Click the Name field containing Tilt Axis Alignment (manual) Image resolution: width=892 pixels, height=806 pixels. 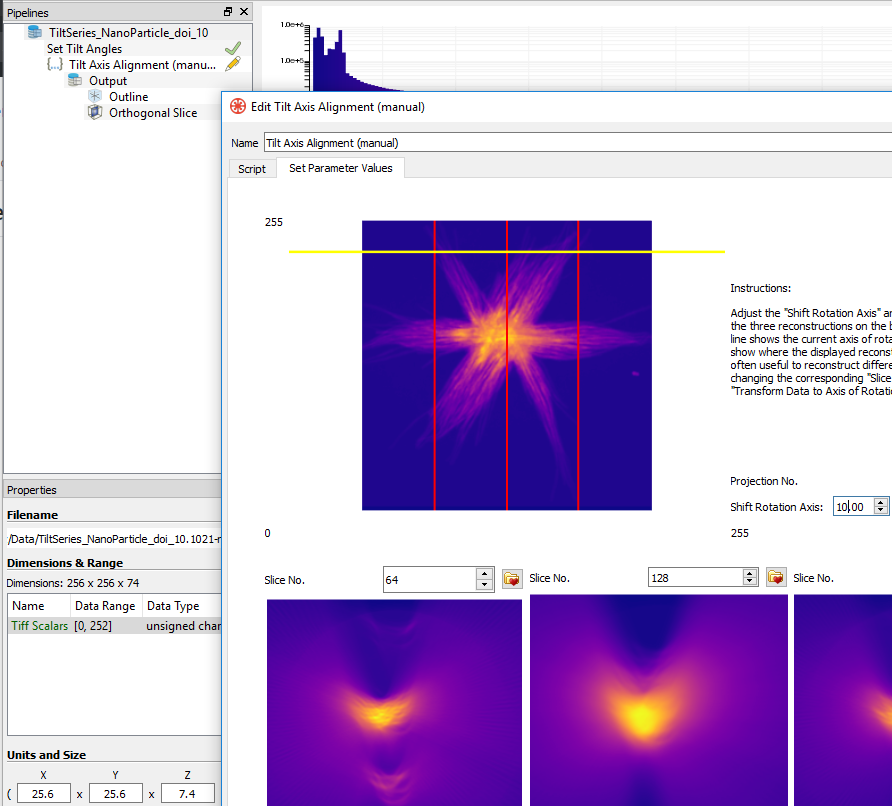577,143
